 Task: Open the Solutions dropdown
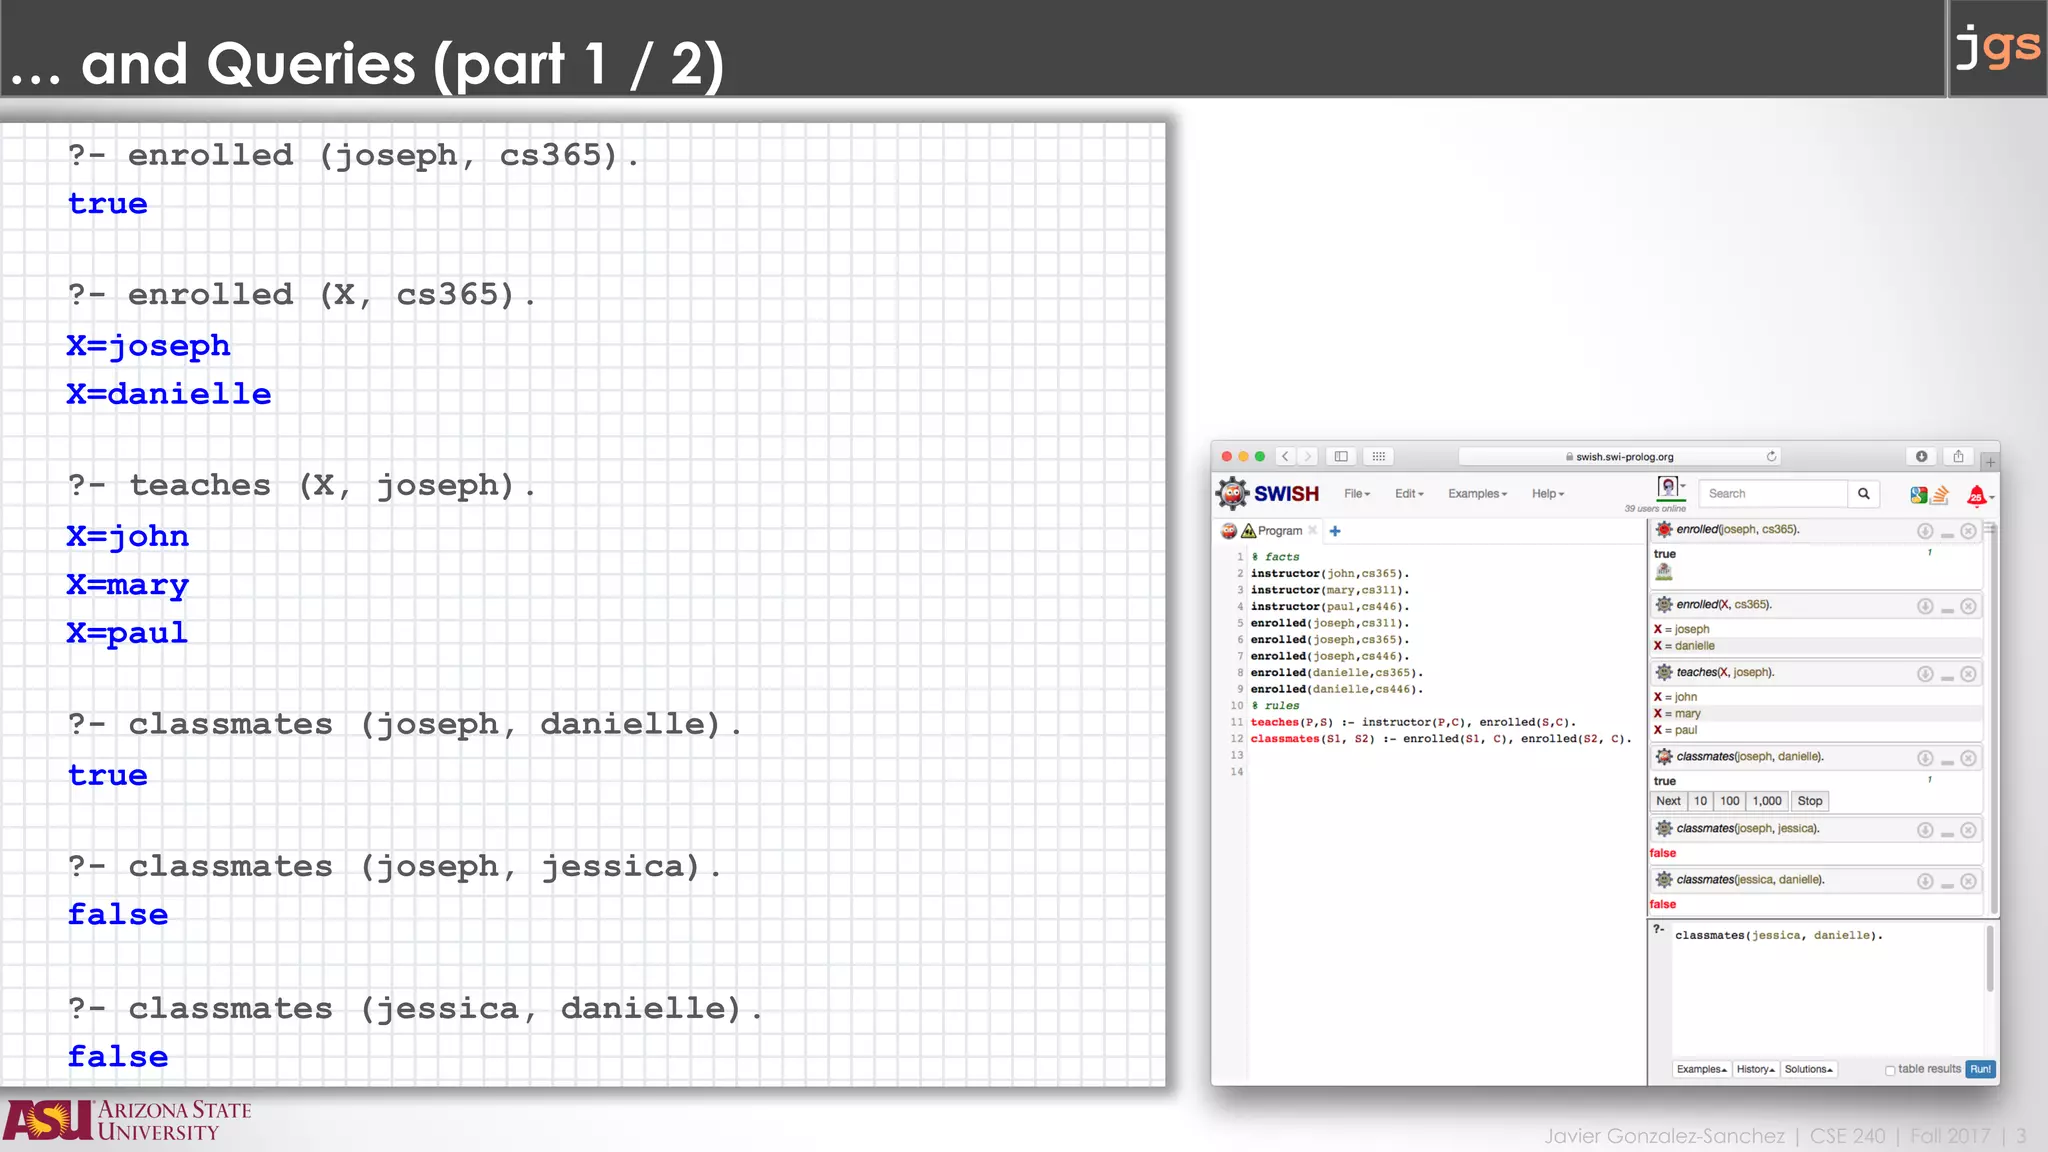pos(1808,1069)
